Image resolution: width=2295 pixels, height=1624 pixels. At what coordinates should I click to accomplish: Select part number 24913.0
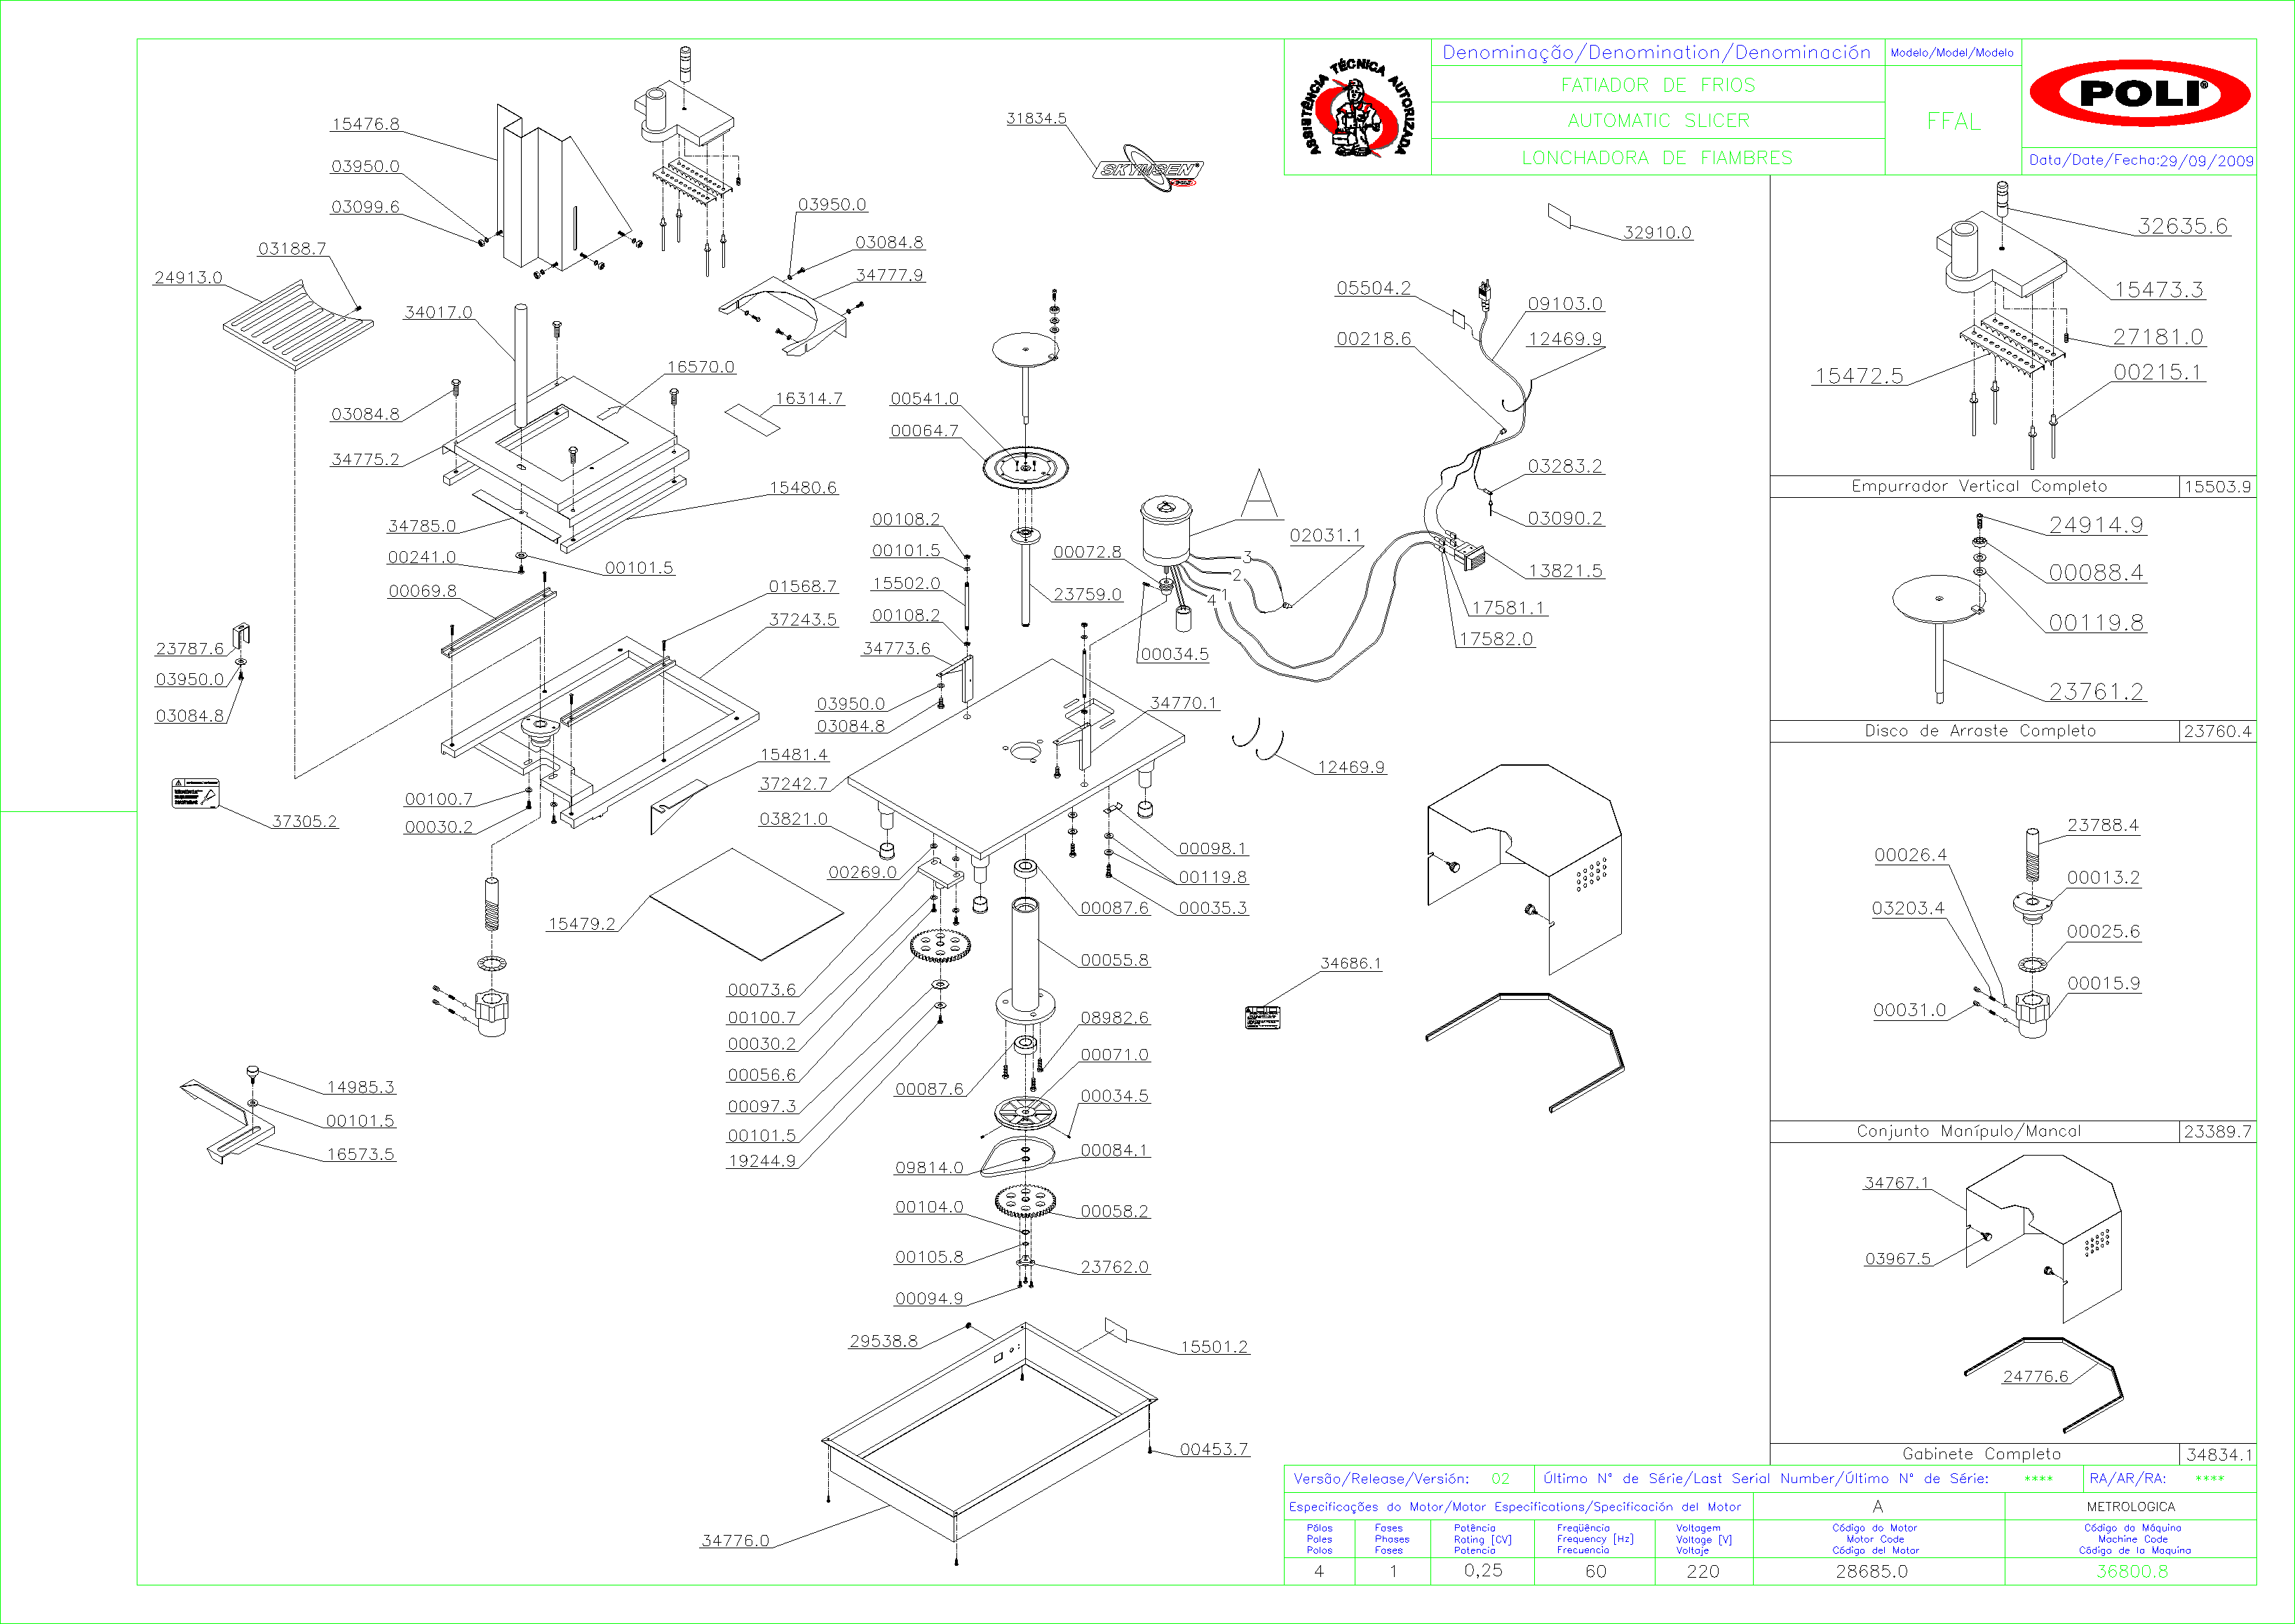(x=188, y=278)
